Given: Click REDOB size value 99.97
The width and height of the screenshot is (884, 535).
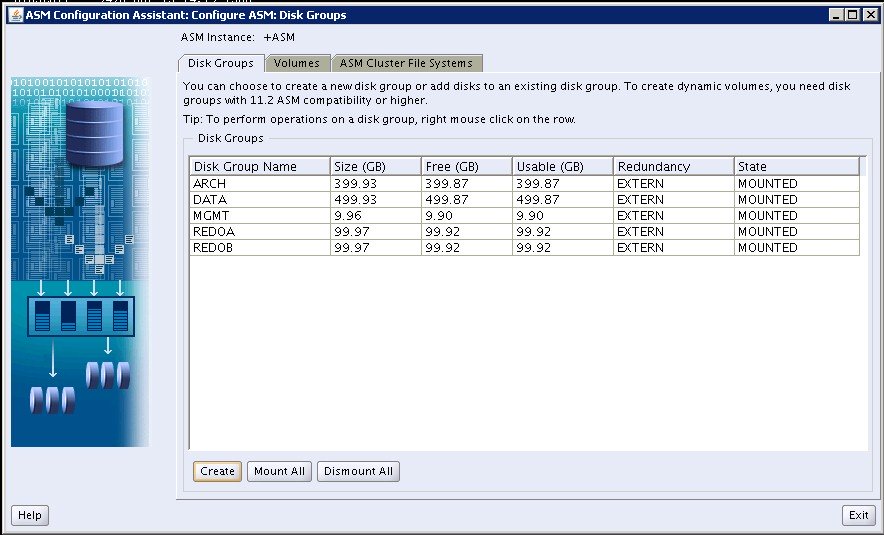Looking at the screenshot, I should pos(352,247).
